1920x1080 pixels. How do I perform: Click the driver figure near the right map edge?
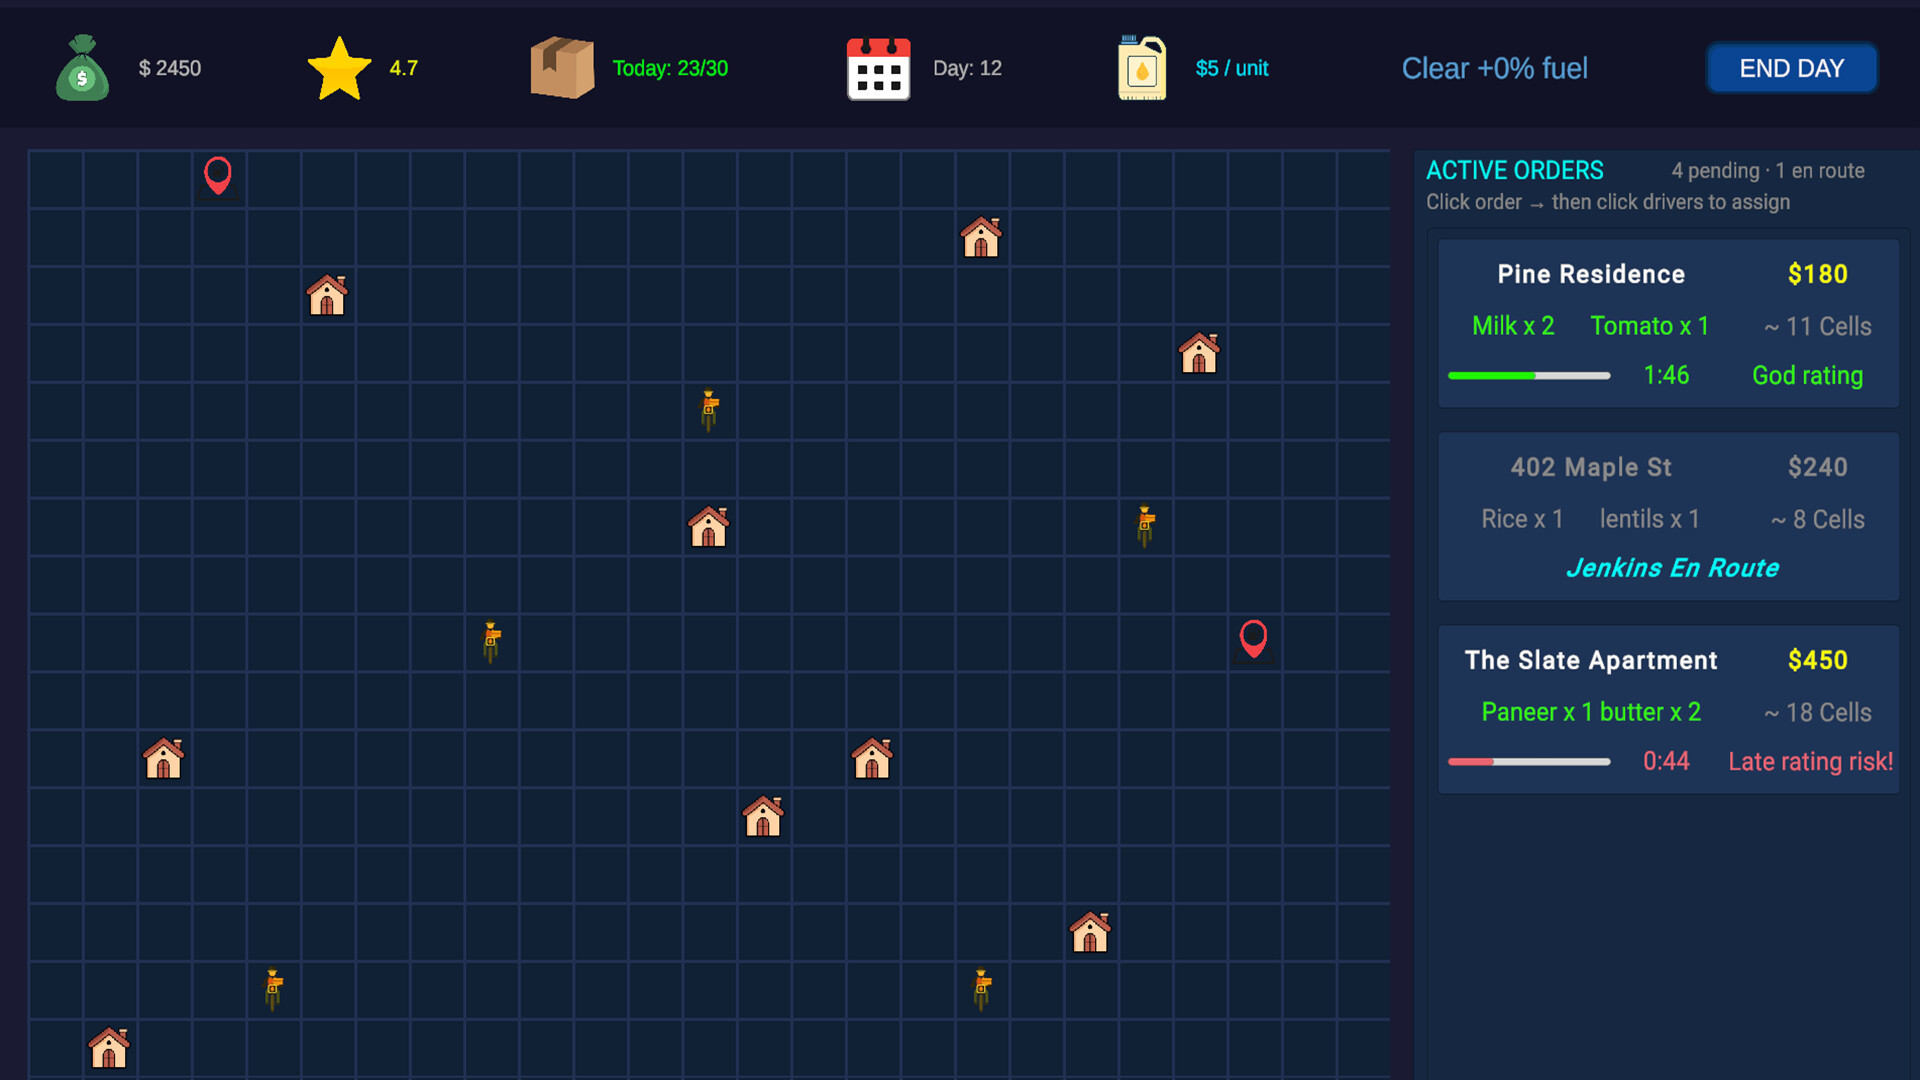point(1145,525)
